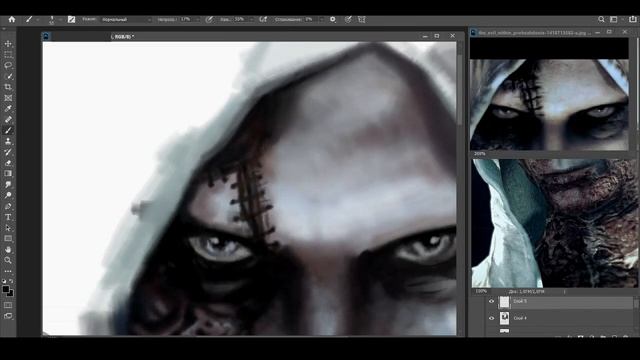
Task: Open the smoothing options gear
Action: [x=333, y=19]
